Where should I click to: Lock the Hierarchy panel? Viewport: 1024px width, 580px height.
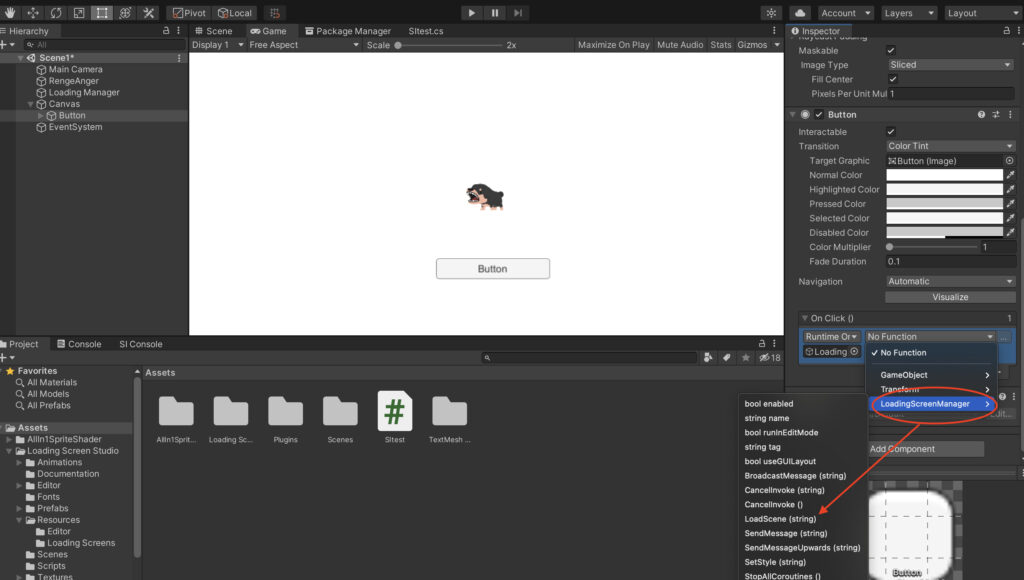click(x=166, y=31)
